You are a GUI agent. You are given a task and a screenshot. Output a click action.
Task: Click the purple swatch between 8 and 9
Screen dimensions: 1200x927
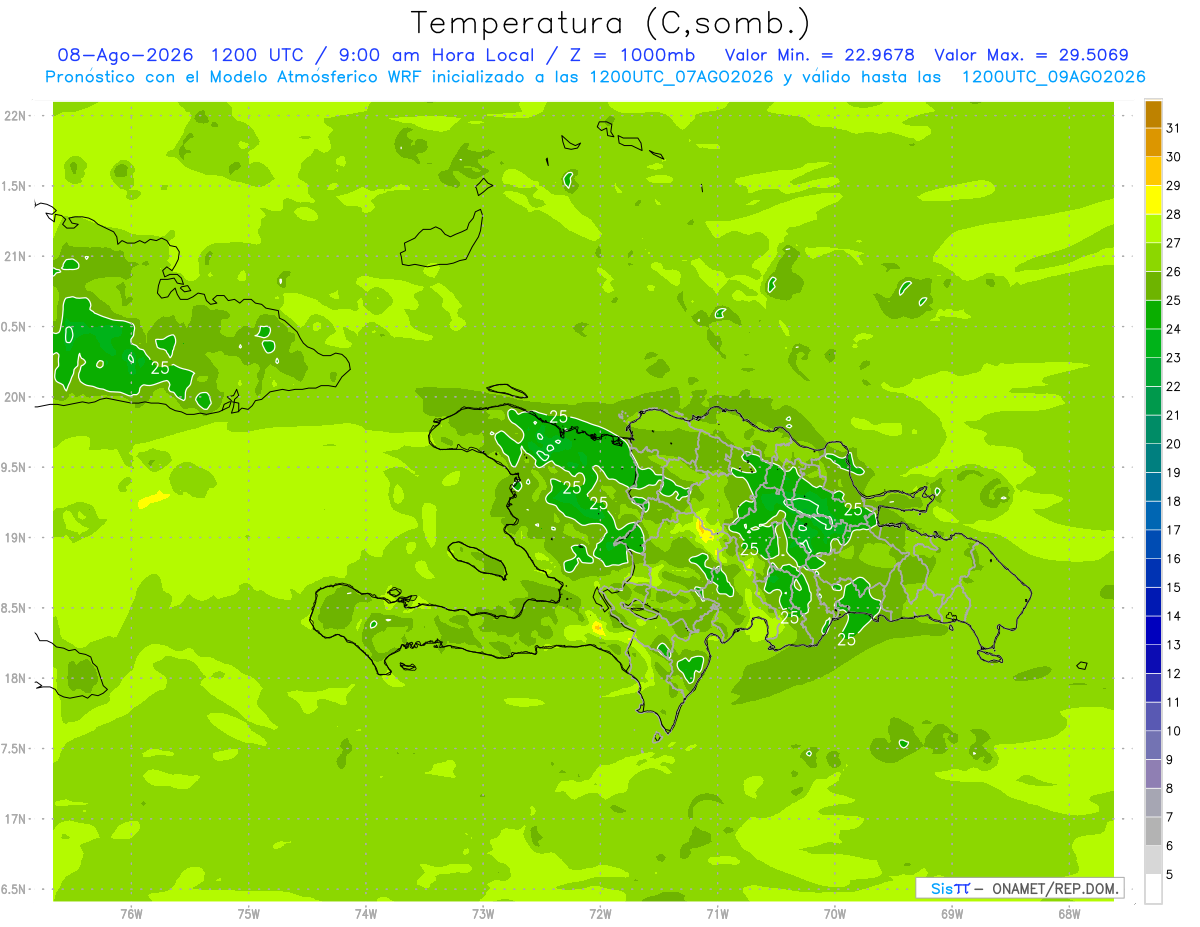point(1153,774)
